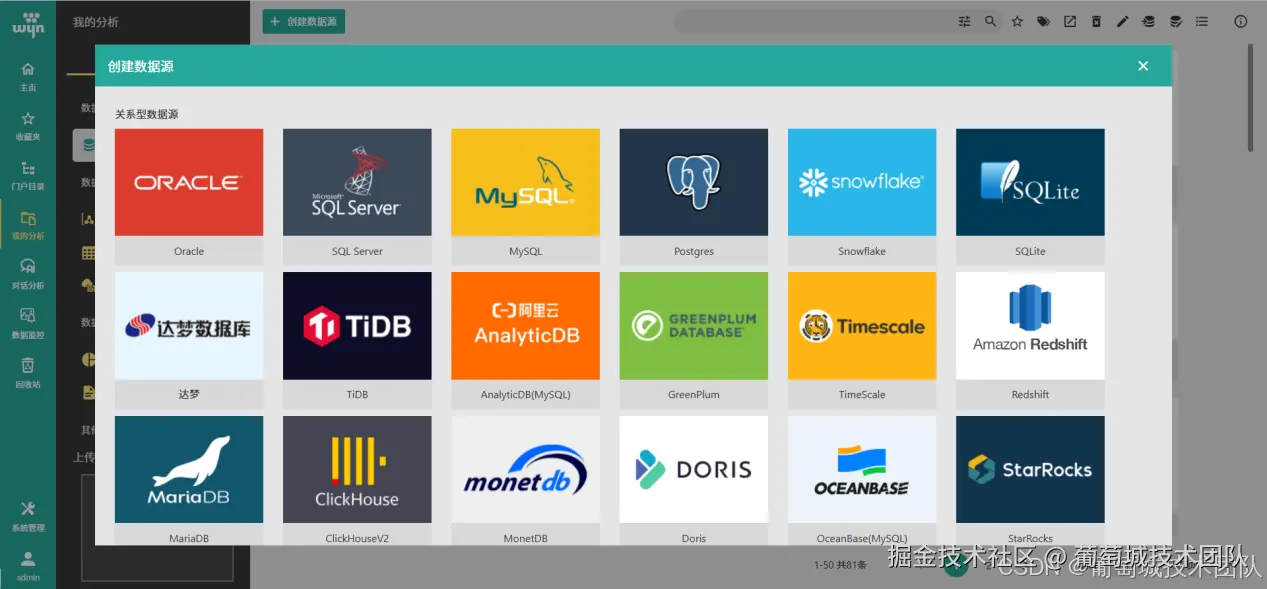Choose the MariaDB data source tile
Image resolution: width=1267 pixels, height=589 pixels.
pyautogui.click(x=189, y=481)
